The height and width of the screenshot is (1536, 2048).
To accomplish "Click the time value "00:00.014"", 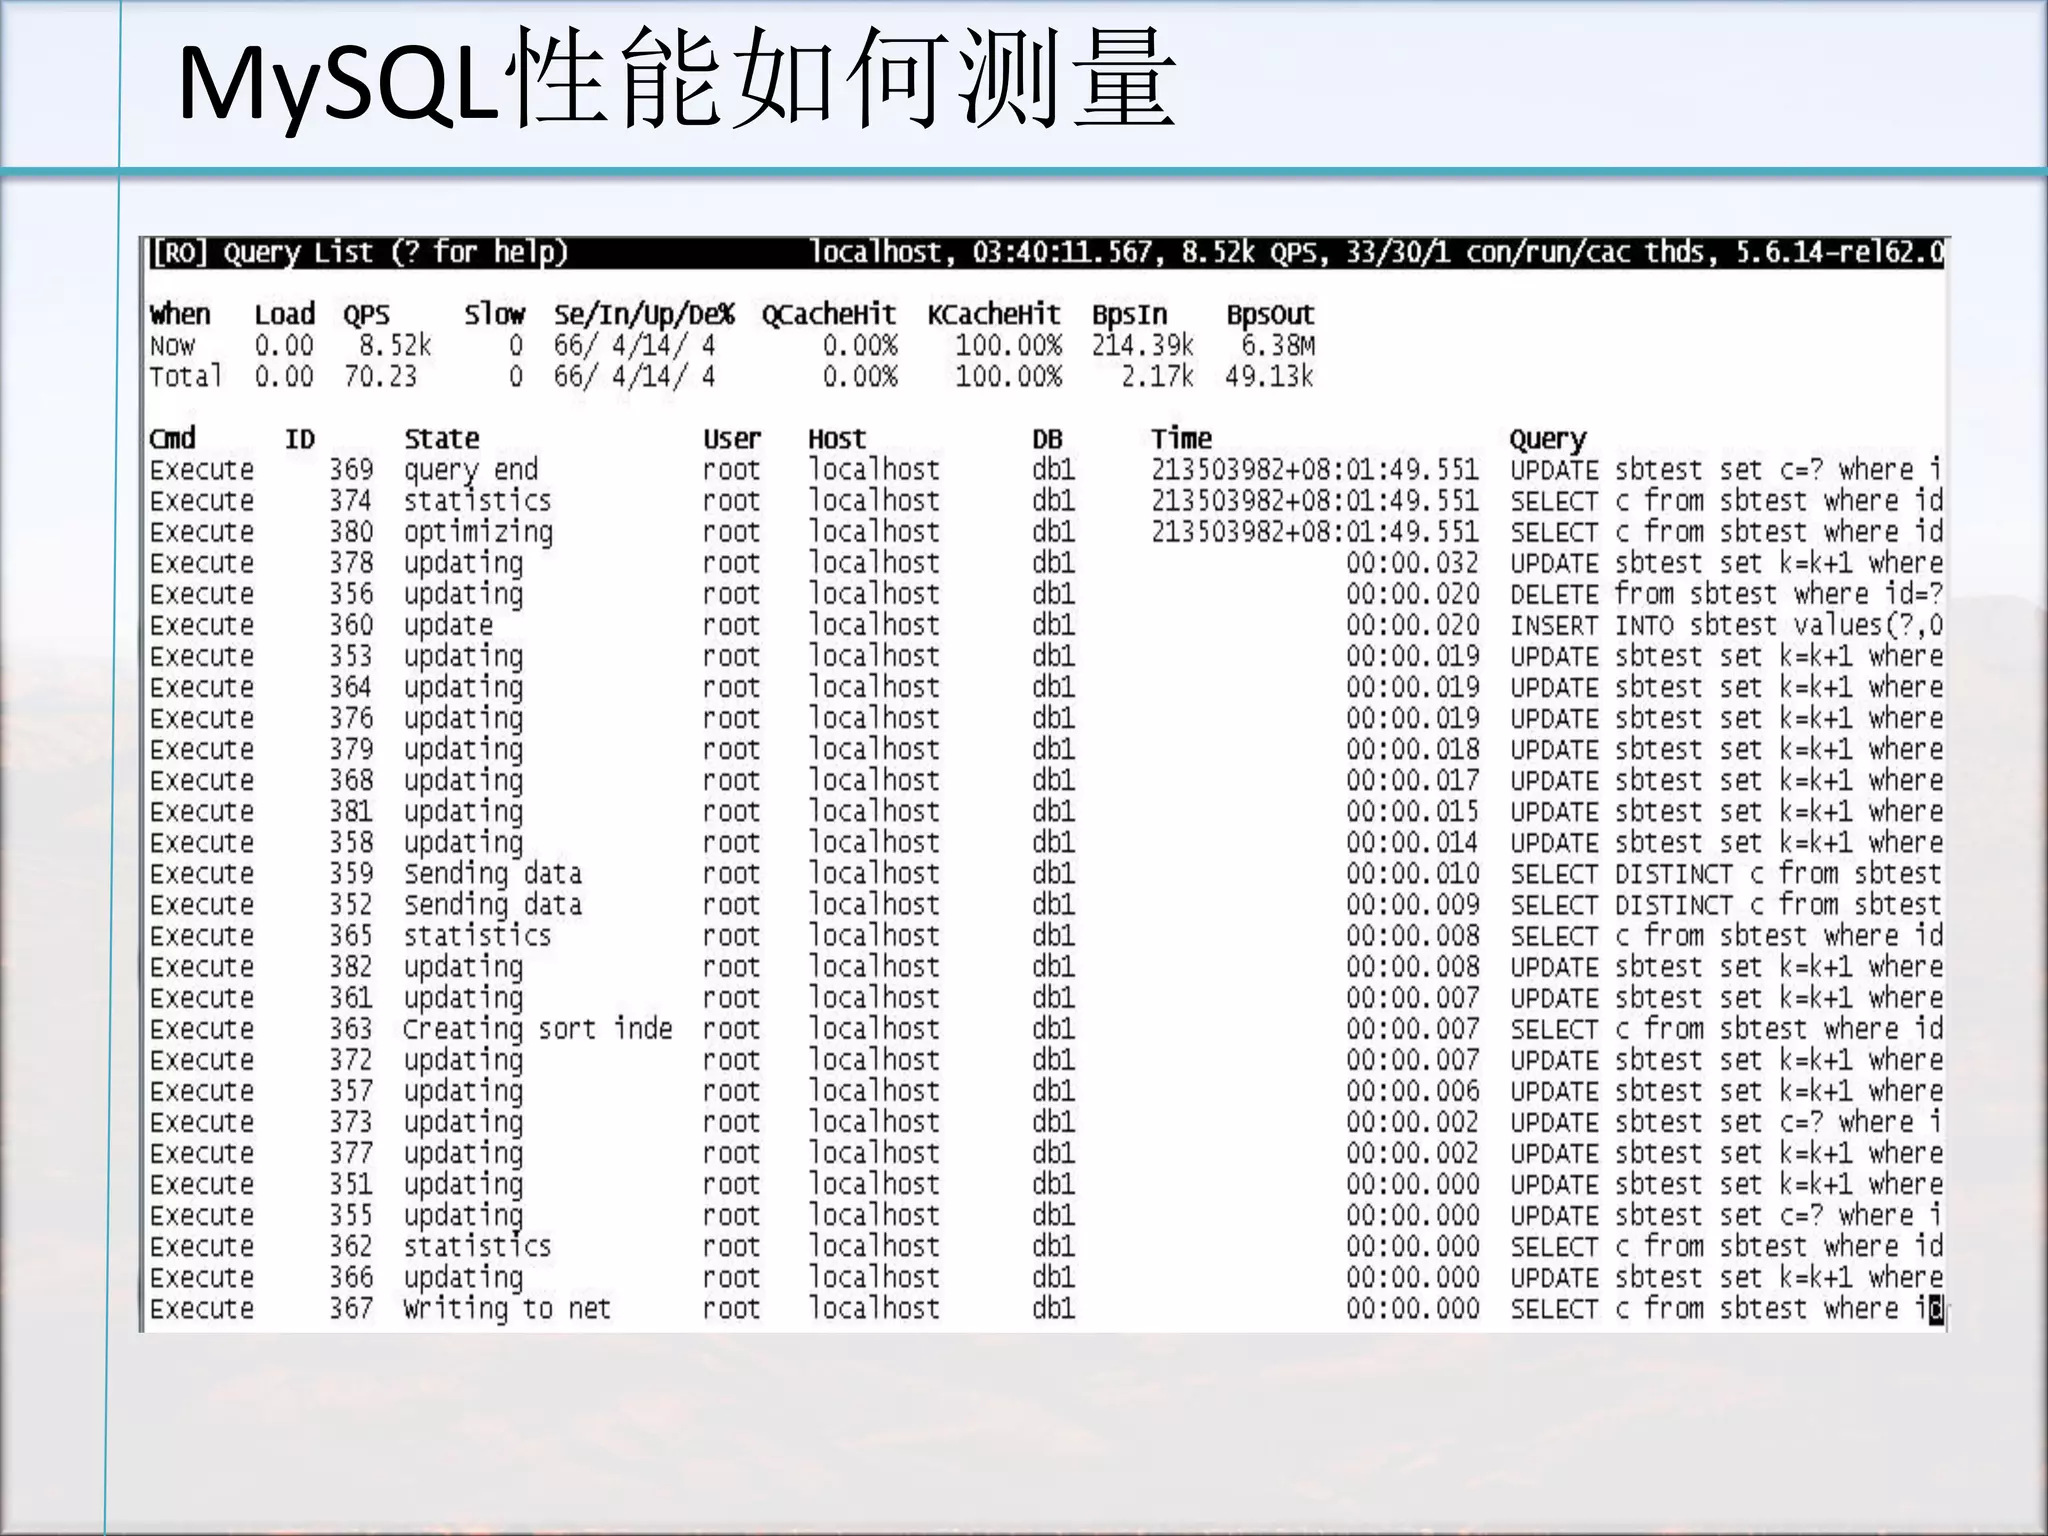I will (x=1412, y=842).
